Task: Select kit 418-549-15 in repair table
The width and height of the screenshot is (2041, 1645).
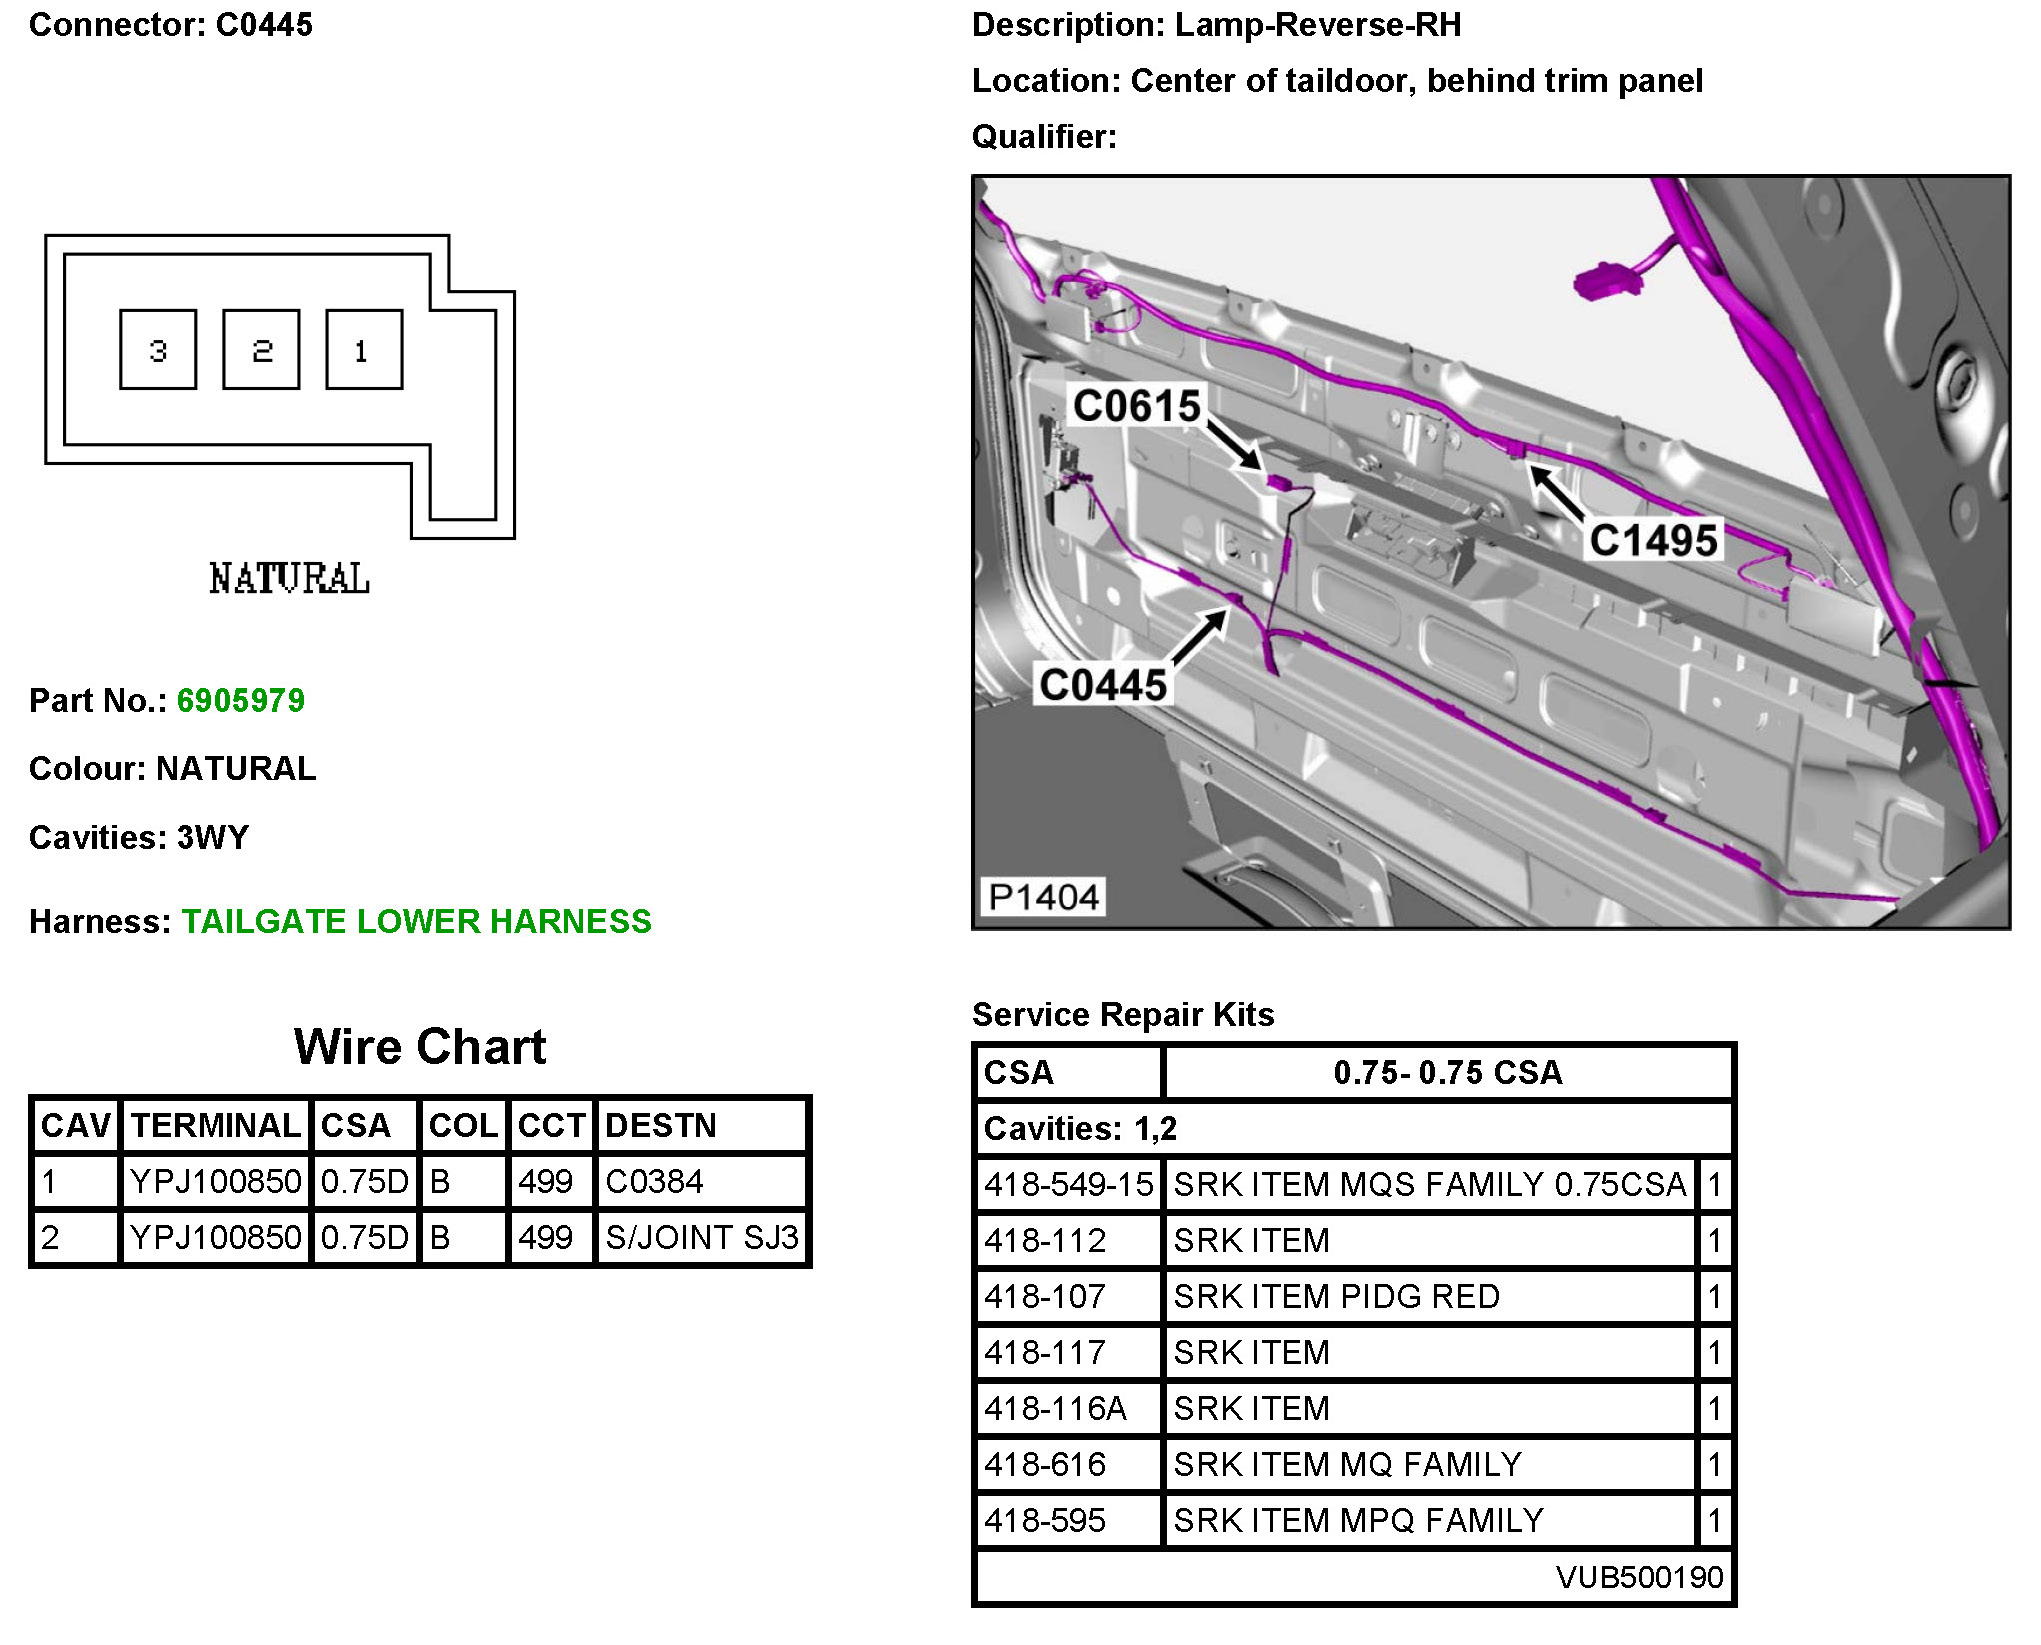Action: coord(1068,1185)
